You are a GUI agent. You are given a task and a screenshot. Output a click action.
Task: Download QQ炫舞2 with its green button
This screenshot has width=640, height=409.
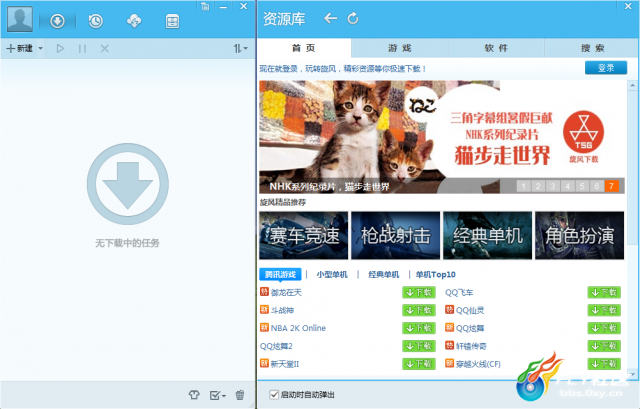click(419, 346)
